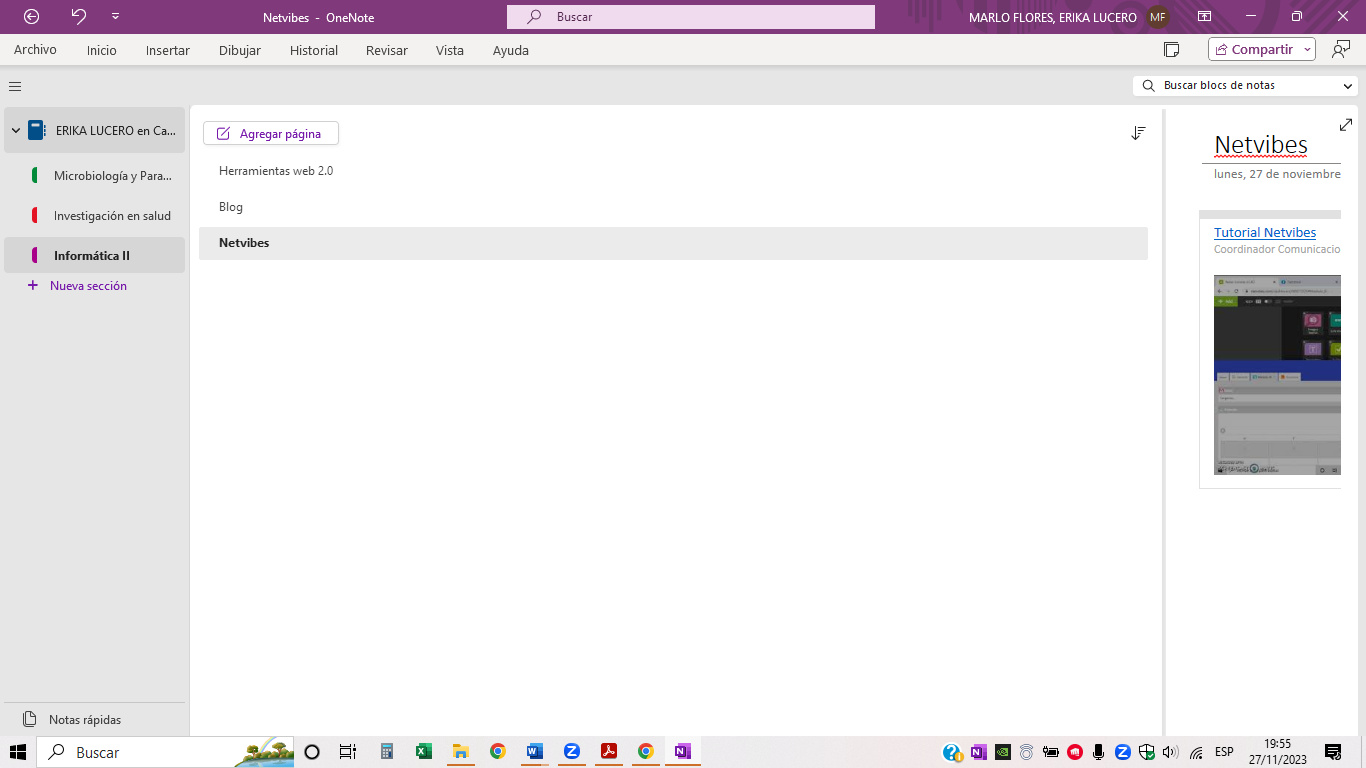Open the Herramientas web 2.0 page
Screen dimensions: 1366x768
tap(673, 171)
